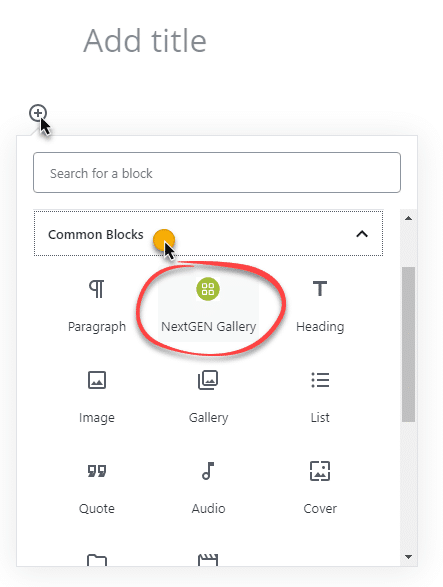
Task: Choose the Heading block icon
Action: pos(320,289)
